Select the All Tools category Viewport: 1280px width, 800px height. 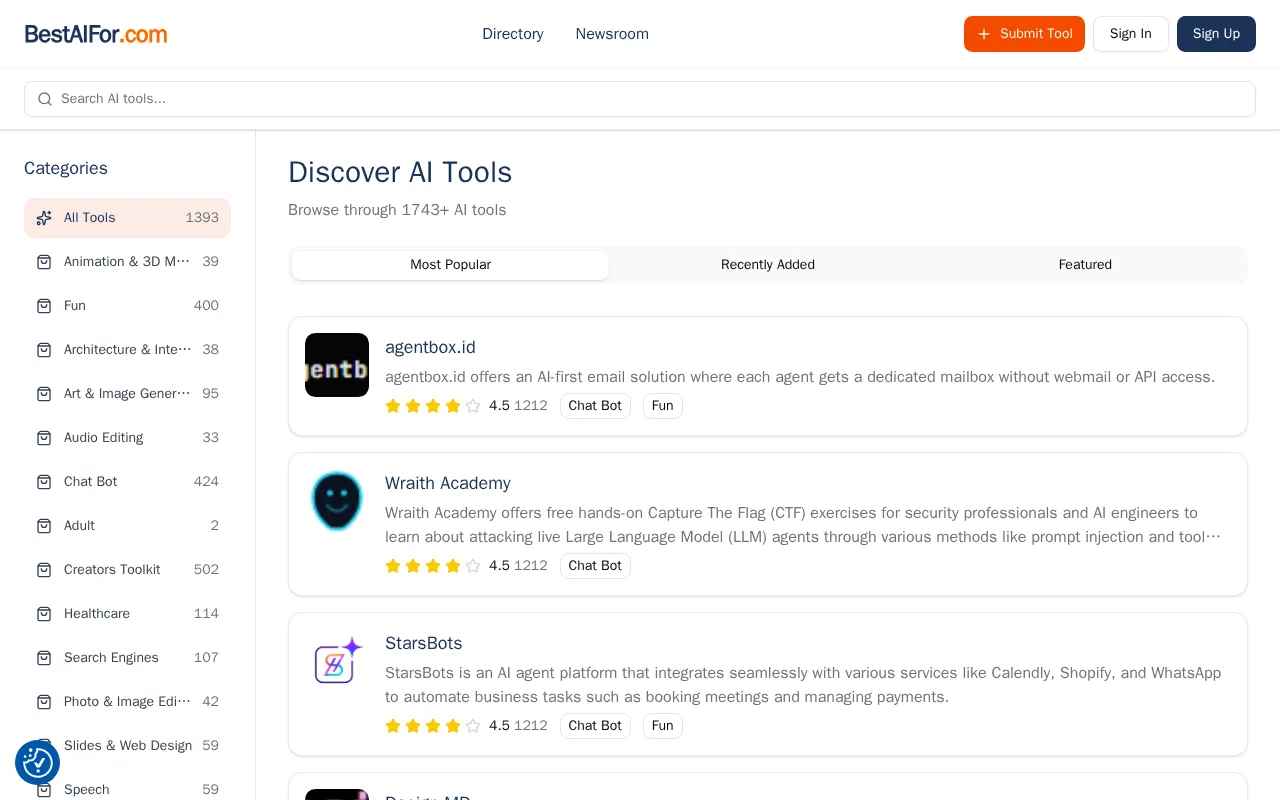pos(127,218)
